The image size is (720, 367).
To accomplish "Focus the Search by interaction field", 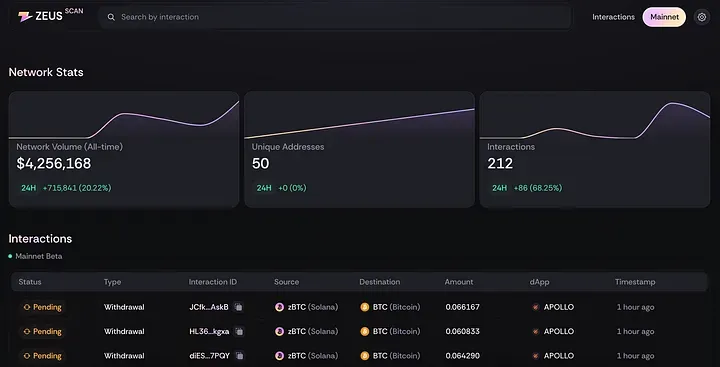I will [335, 17].
